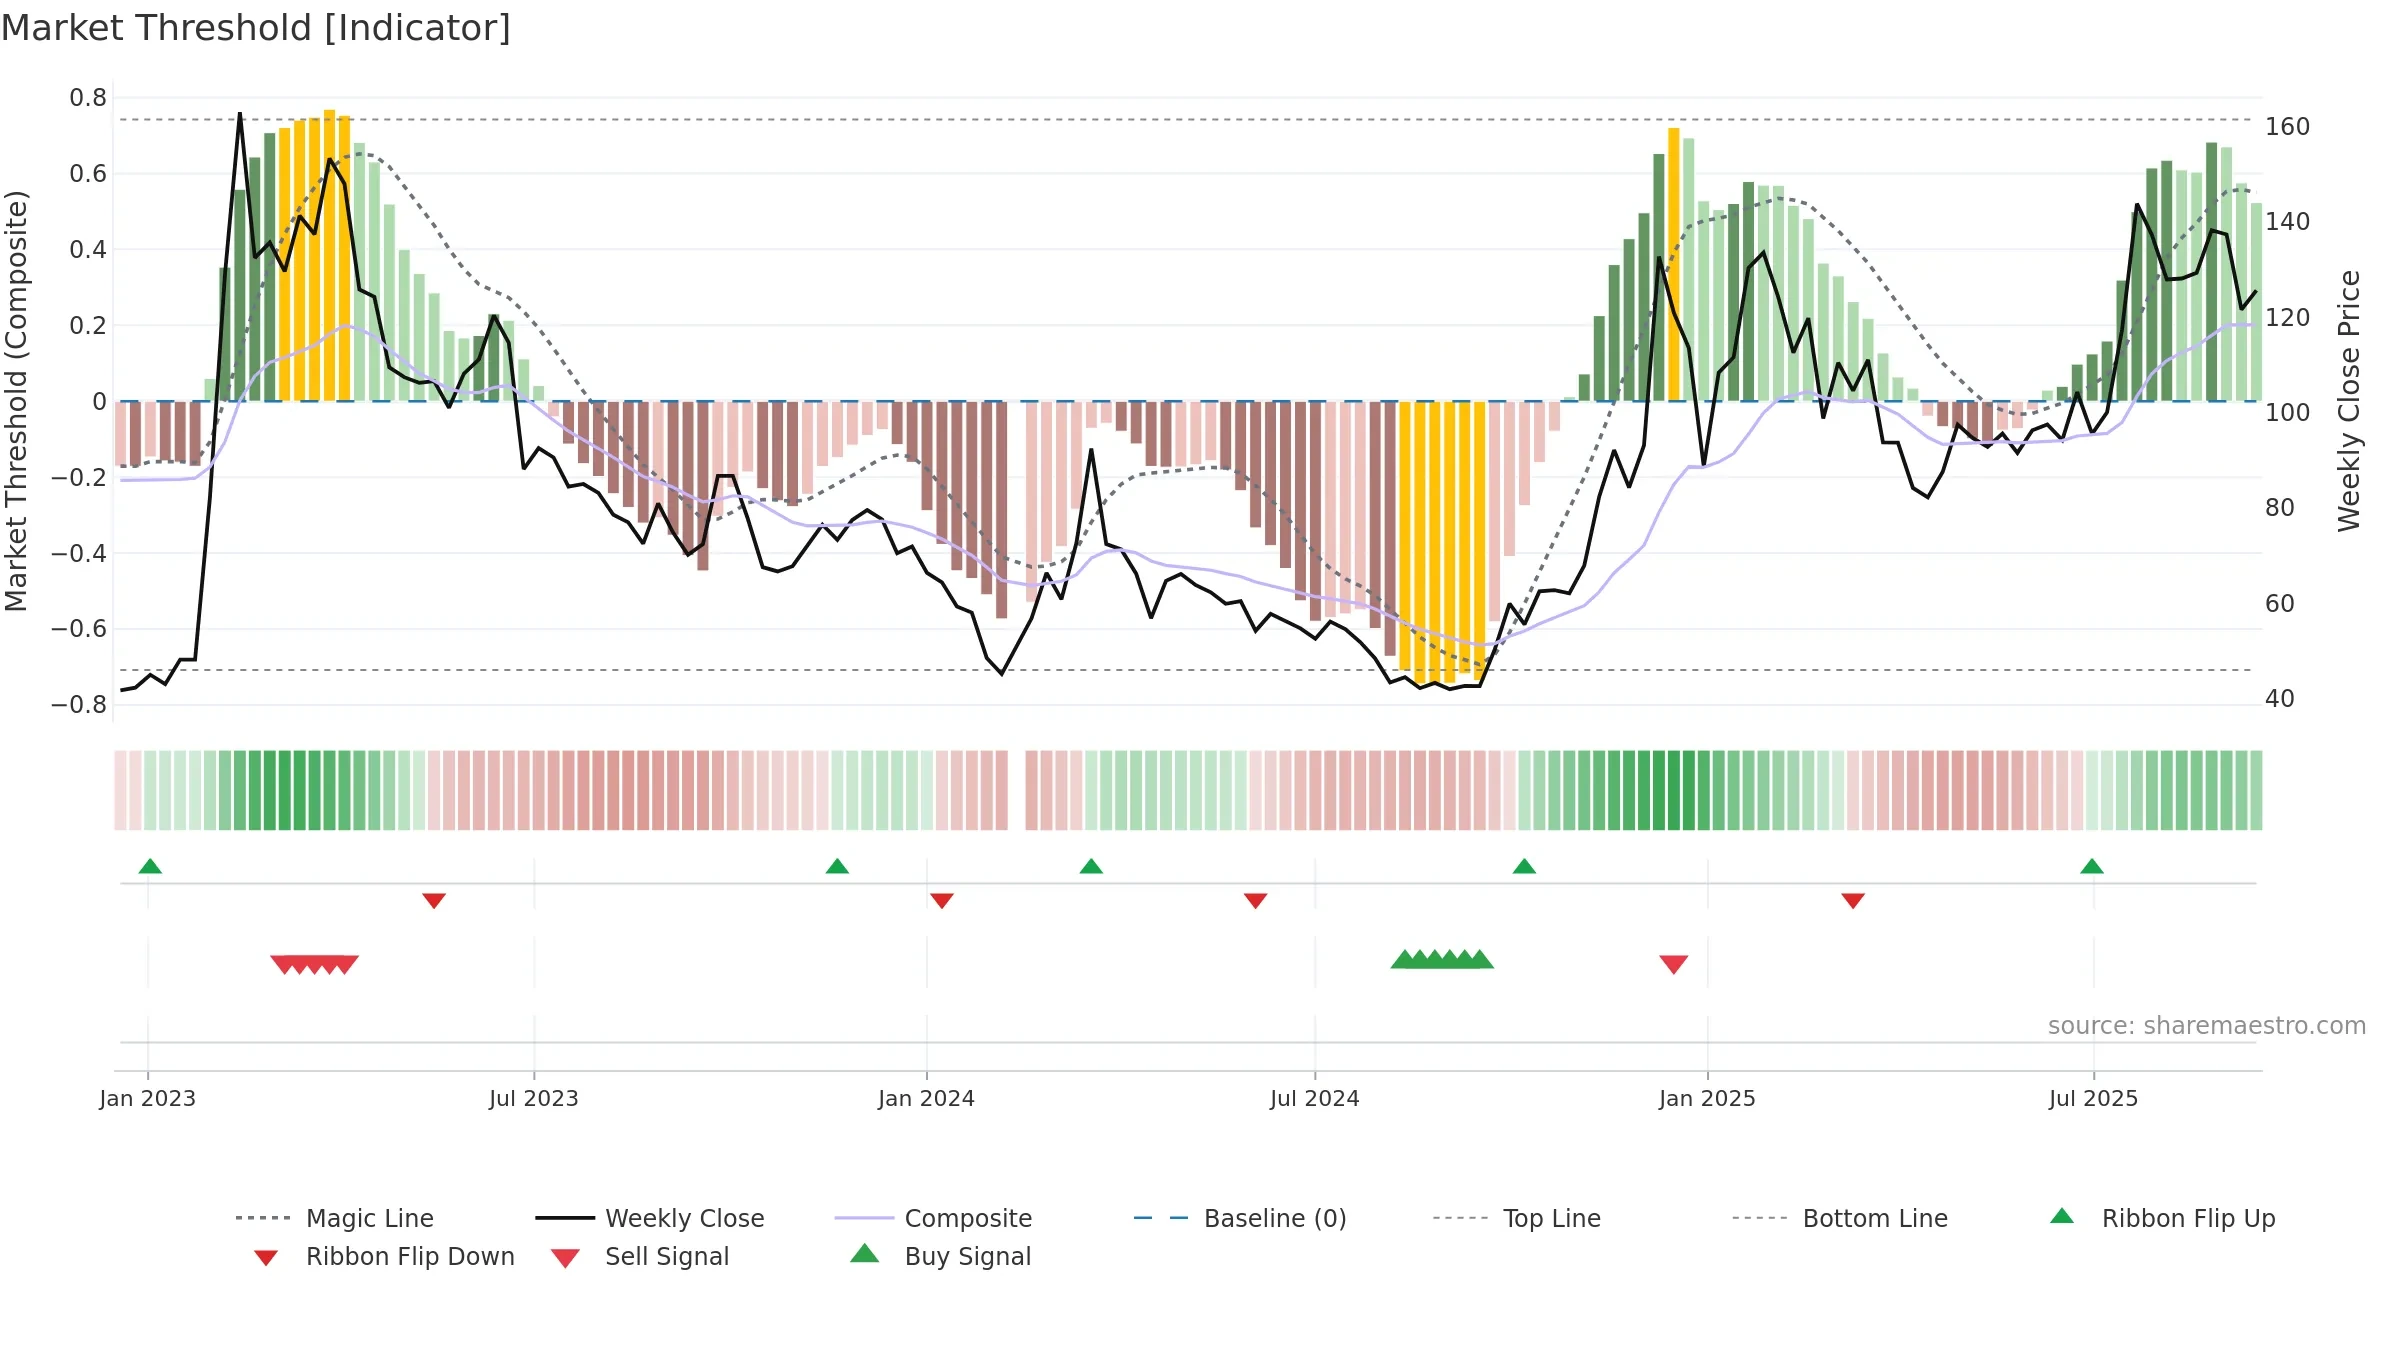The width and height of the screenshot is (2400, 1350).
Task: Click the source: sharemaestro.com text
Action: tap(2207, 1026)
